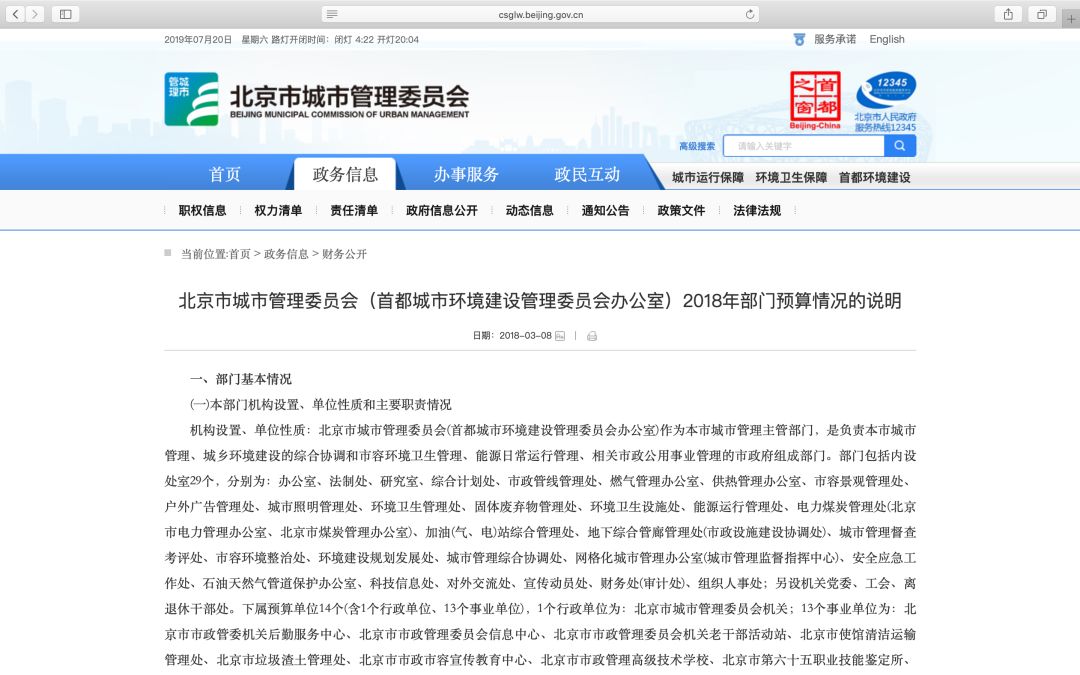Image resolution: width=1080 pixels, height=675 pixels.
Task: Open the 责任清单 submenu item
Action: coord(354,211)
